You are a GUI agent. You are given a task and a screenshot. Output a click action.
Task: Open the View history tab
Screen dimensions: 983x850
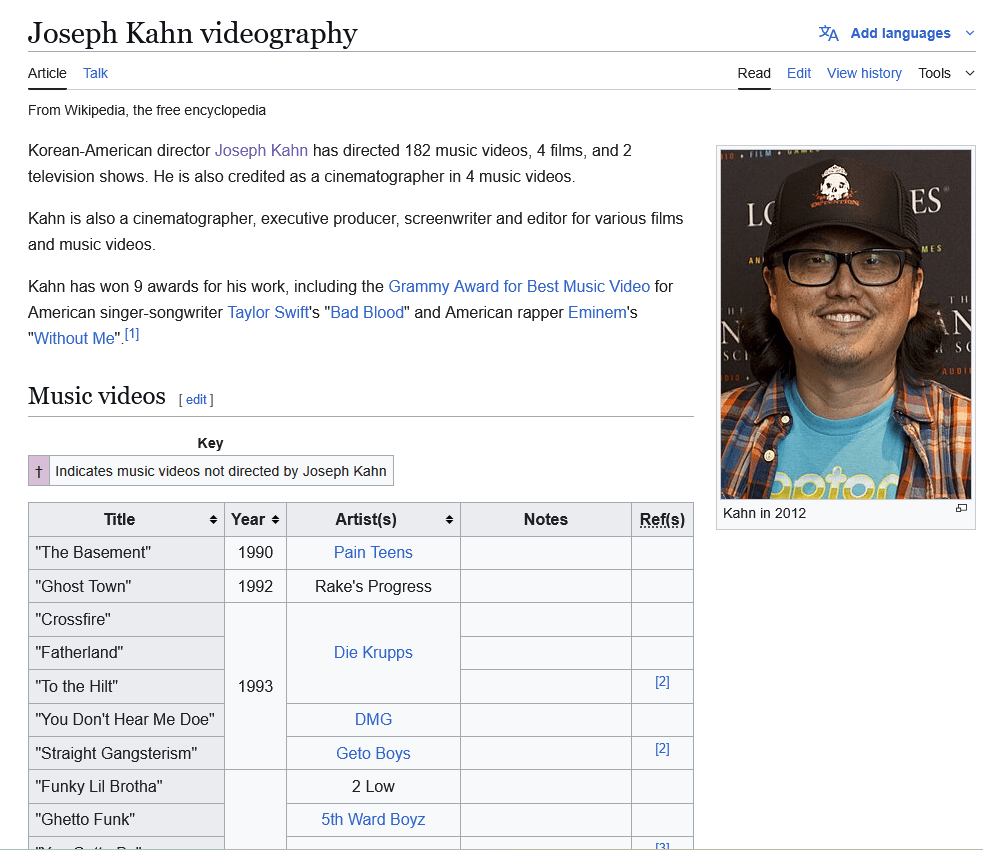(864, 73)
